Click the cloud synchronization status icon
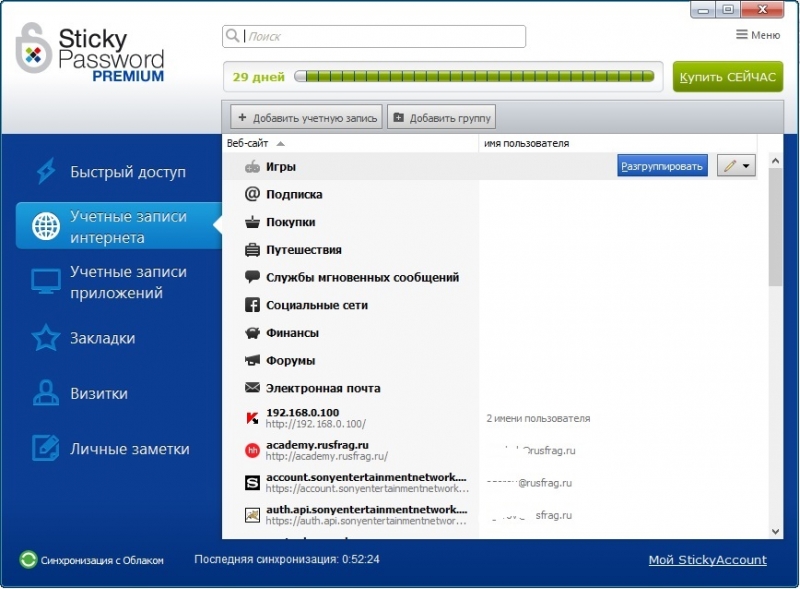The width and height of the screenshot is (800, 589). pos(28,560)
